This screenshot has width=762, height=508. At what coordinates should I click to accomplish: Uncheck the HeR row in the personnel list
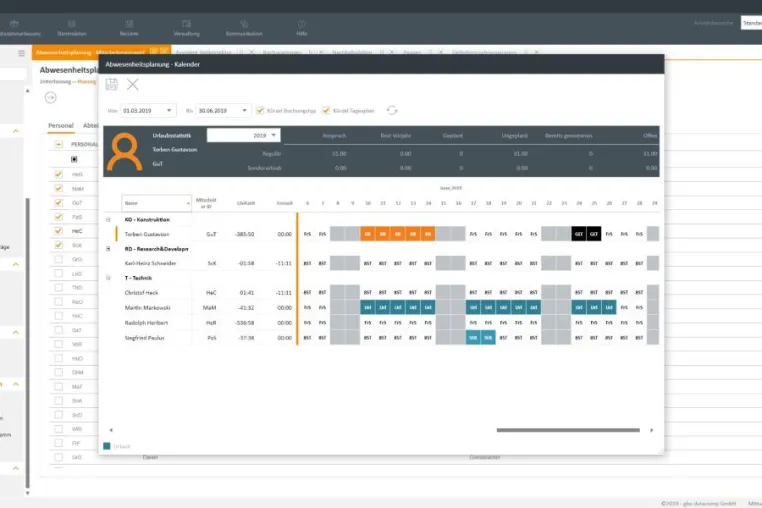tap(59, 174)
